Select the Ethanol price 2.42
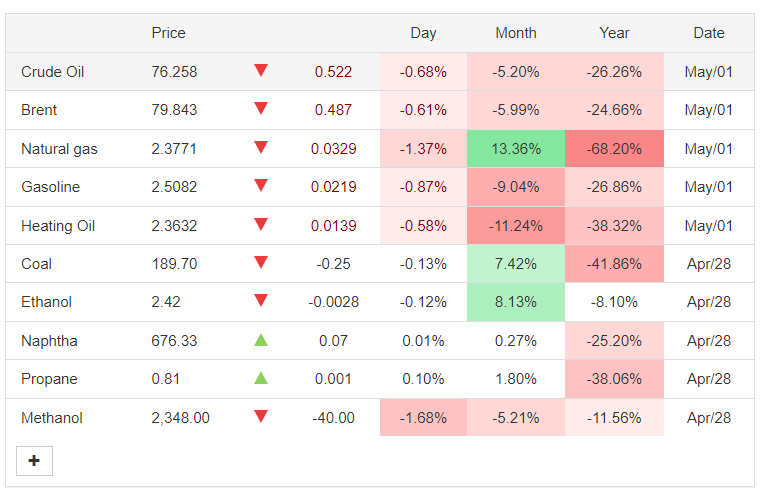This screenshot has height=498, width=764. (166, 302)
